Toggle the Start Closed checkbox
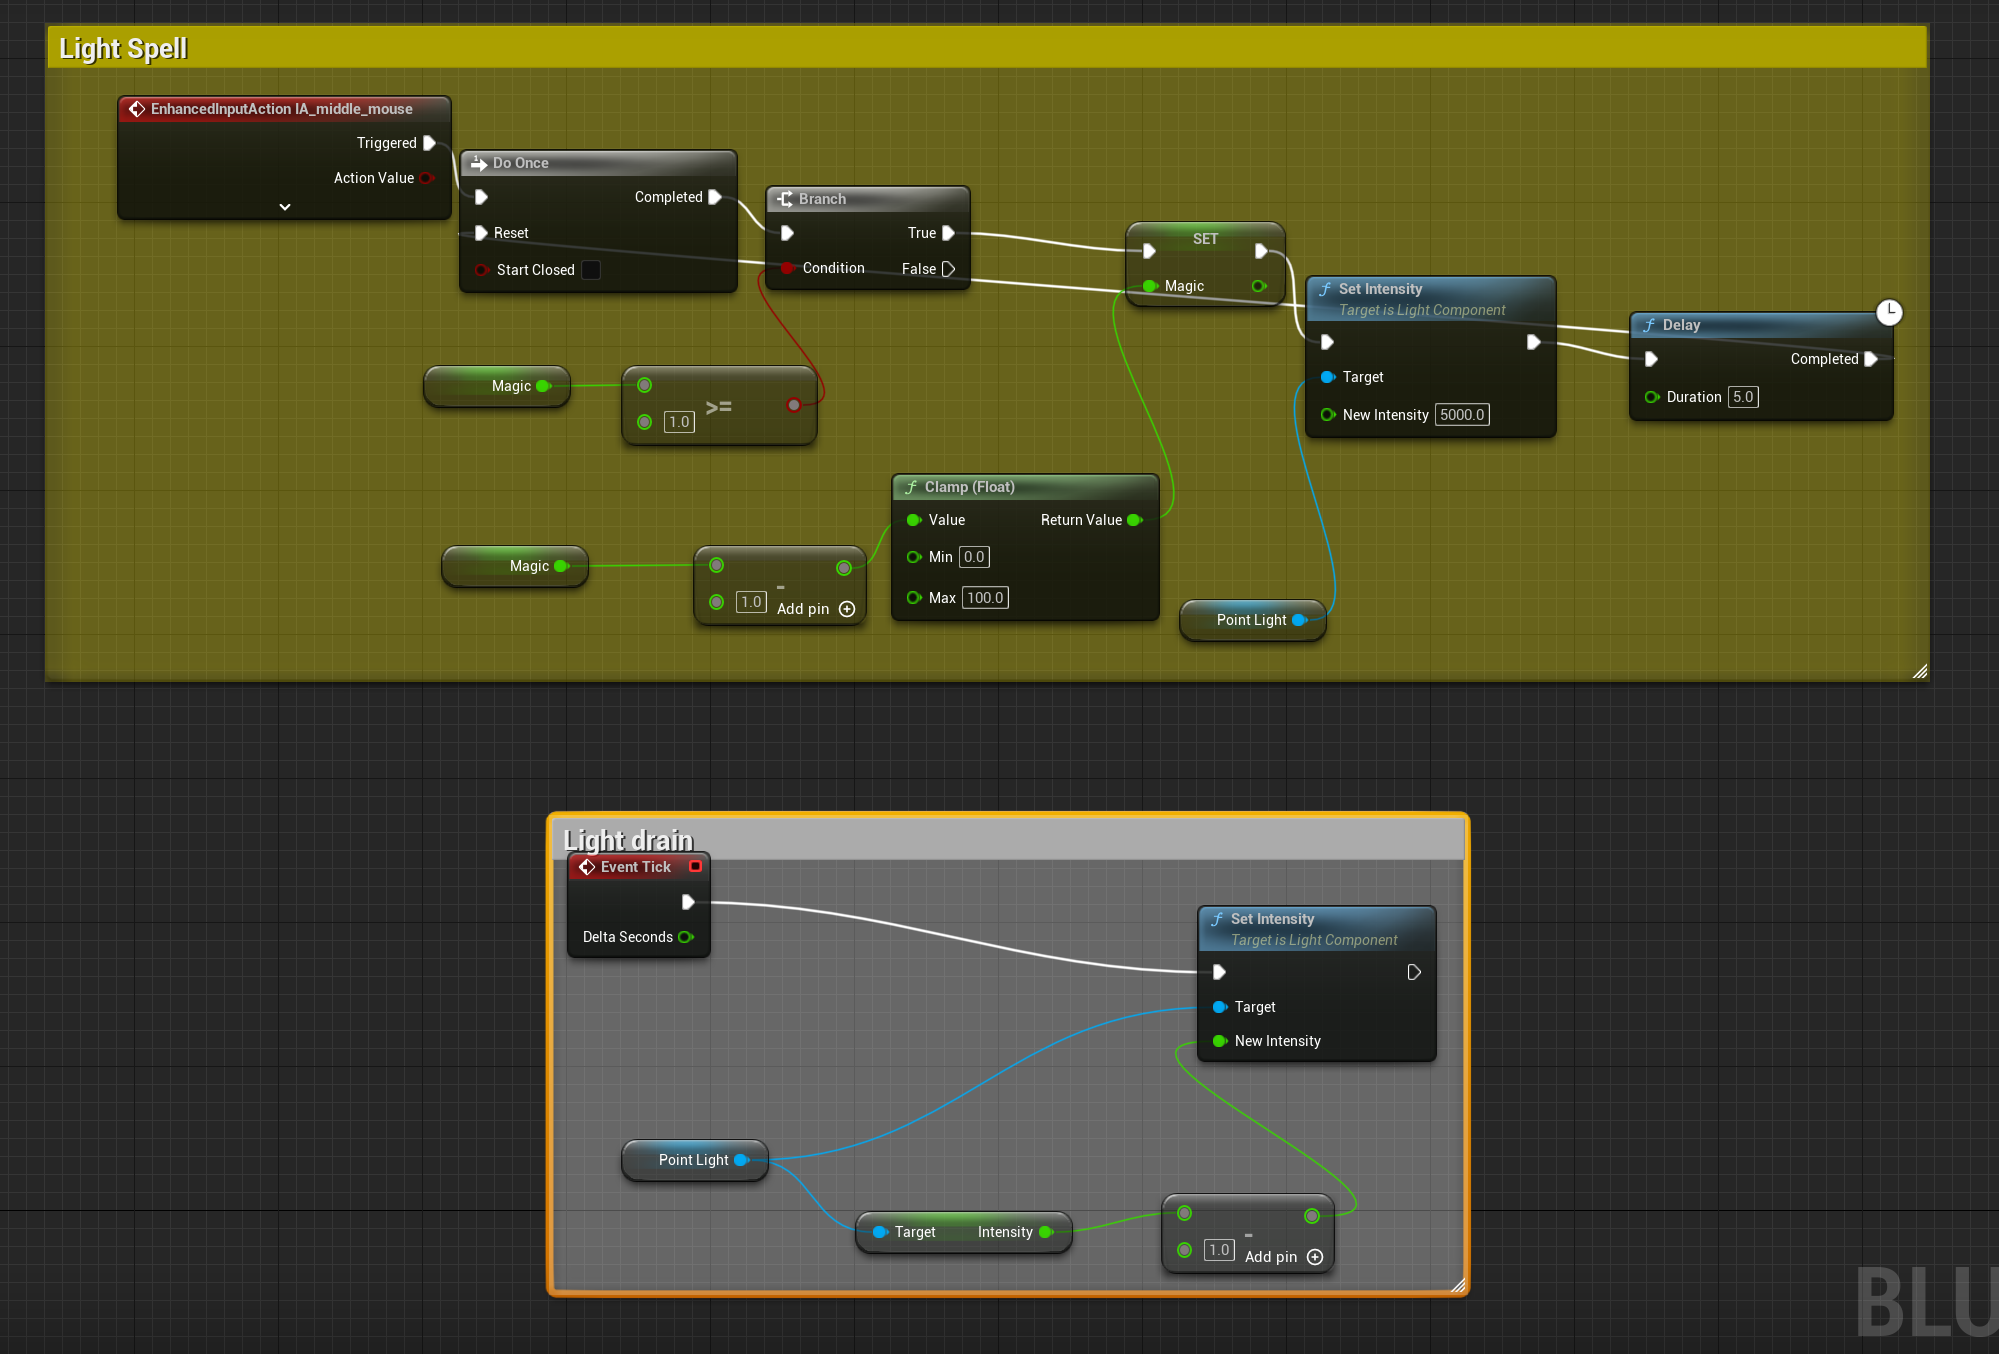This screenshot has height=1354, width=1999. (x=591, y=270)
